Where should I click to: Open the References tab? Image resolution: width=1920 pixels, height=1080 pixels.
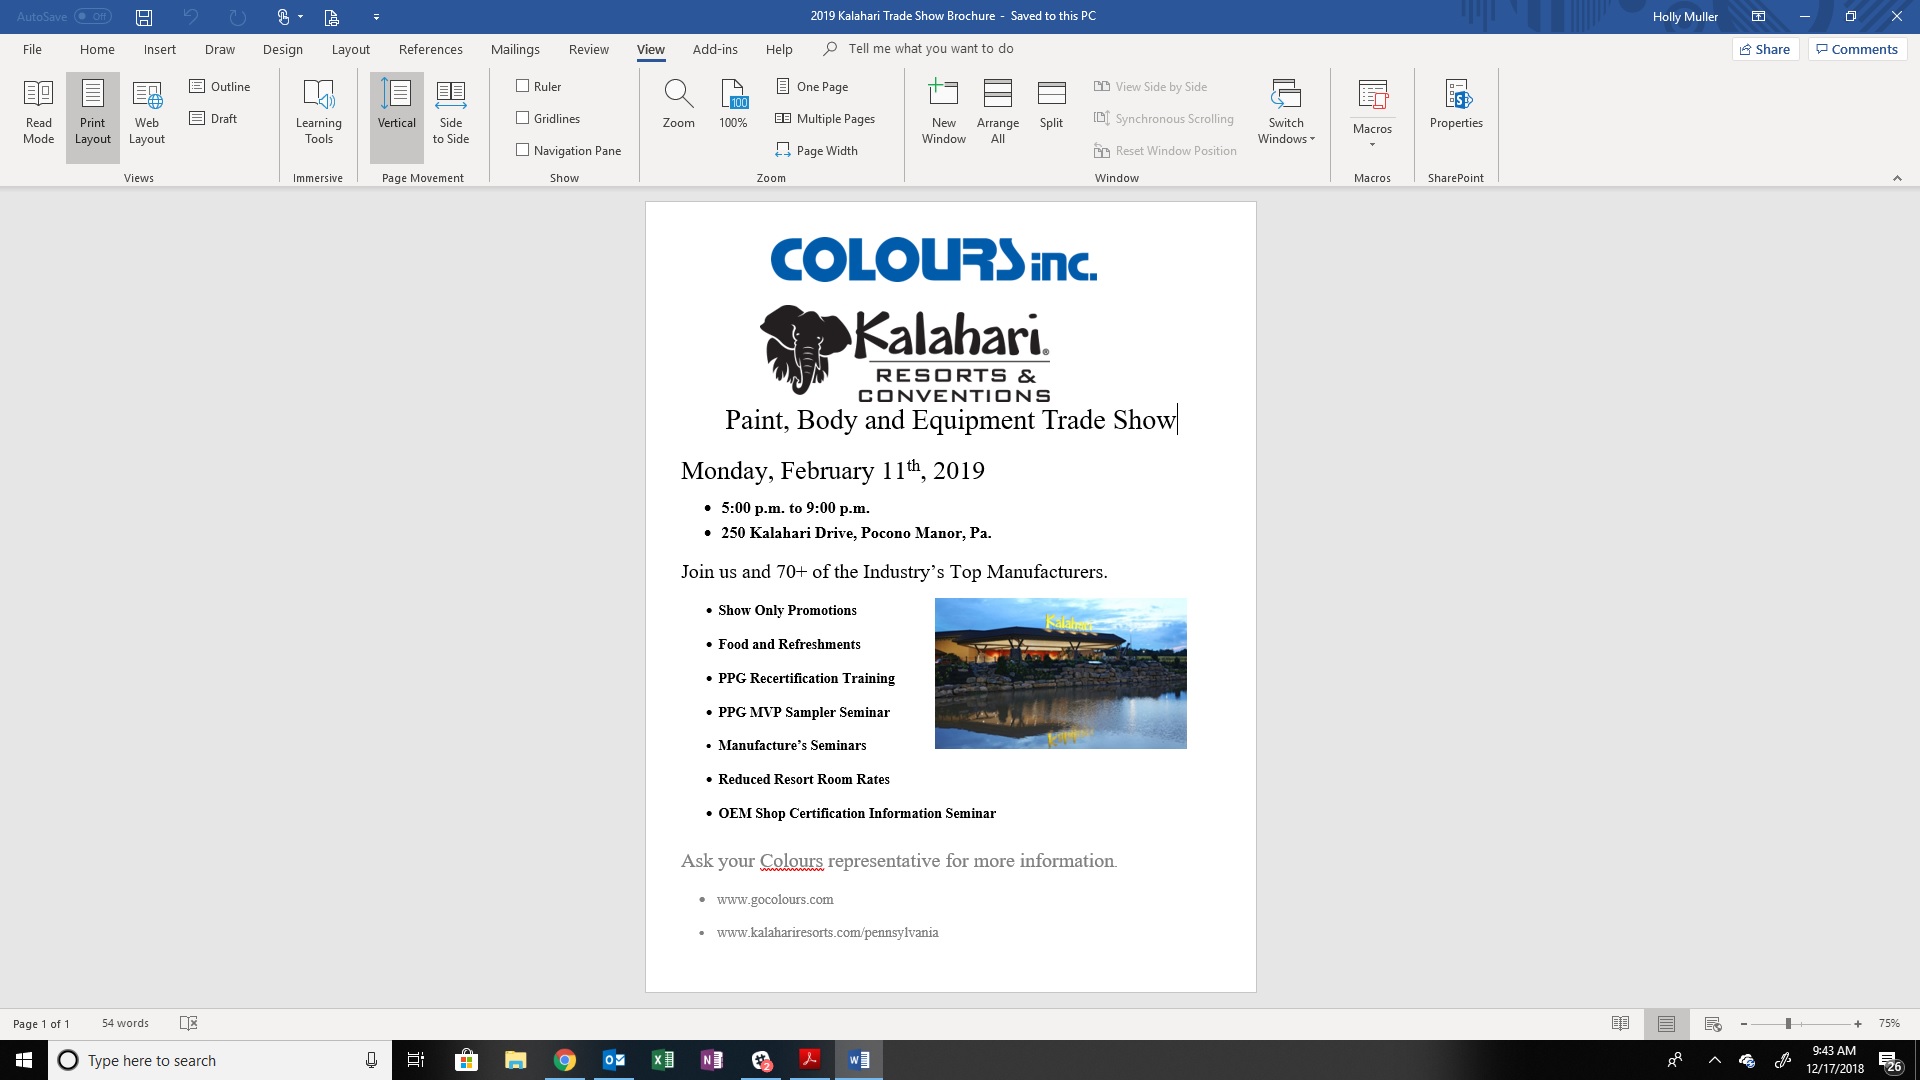click(430, 49)
